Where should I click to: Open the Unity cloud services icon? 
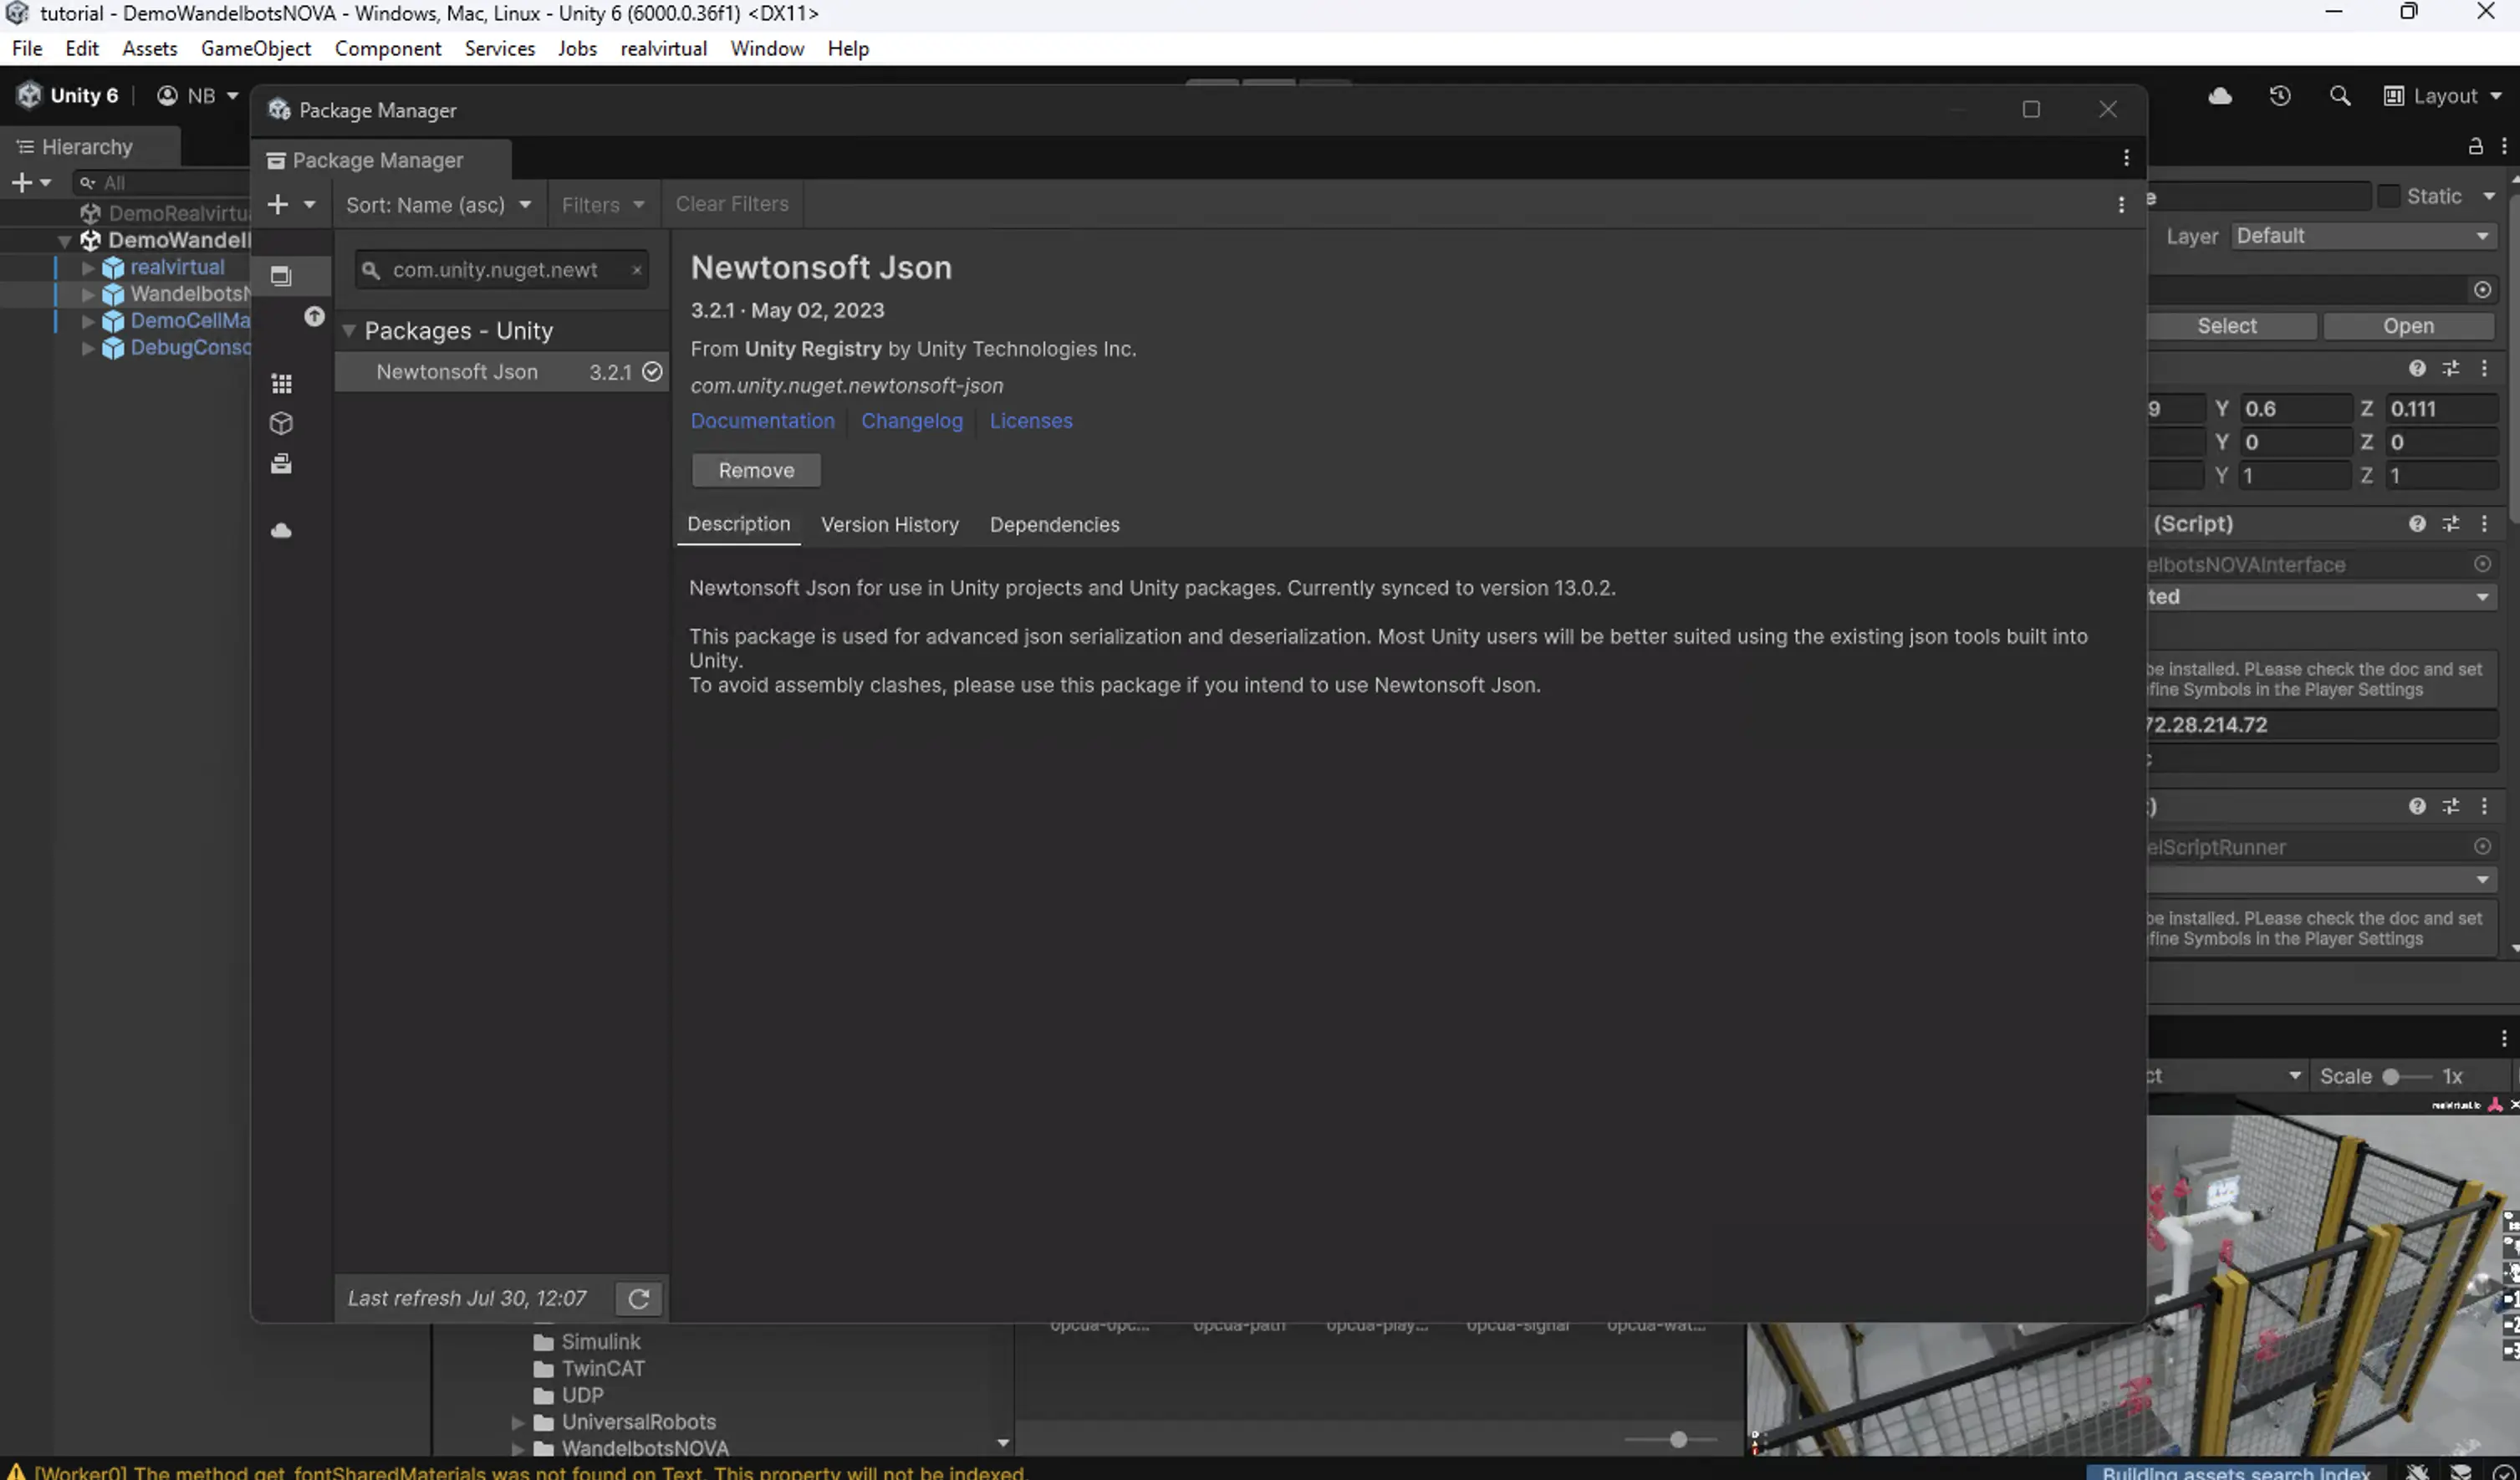click(x=2219, y=95)
